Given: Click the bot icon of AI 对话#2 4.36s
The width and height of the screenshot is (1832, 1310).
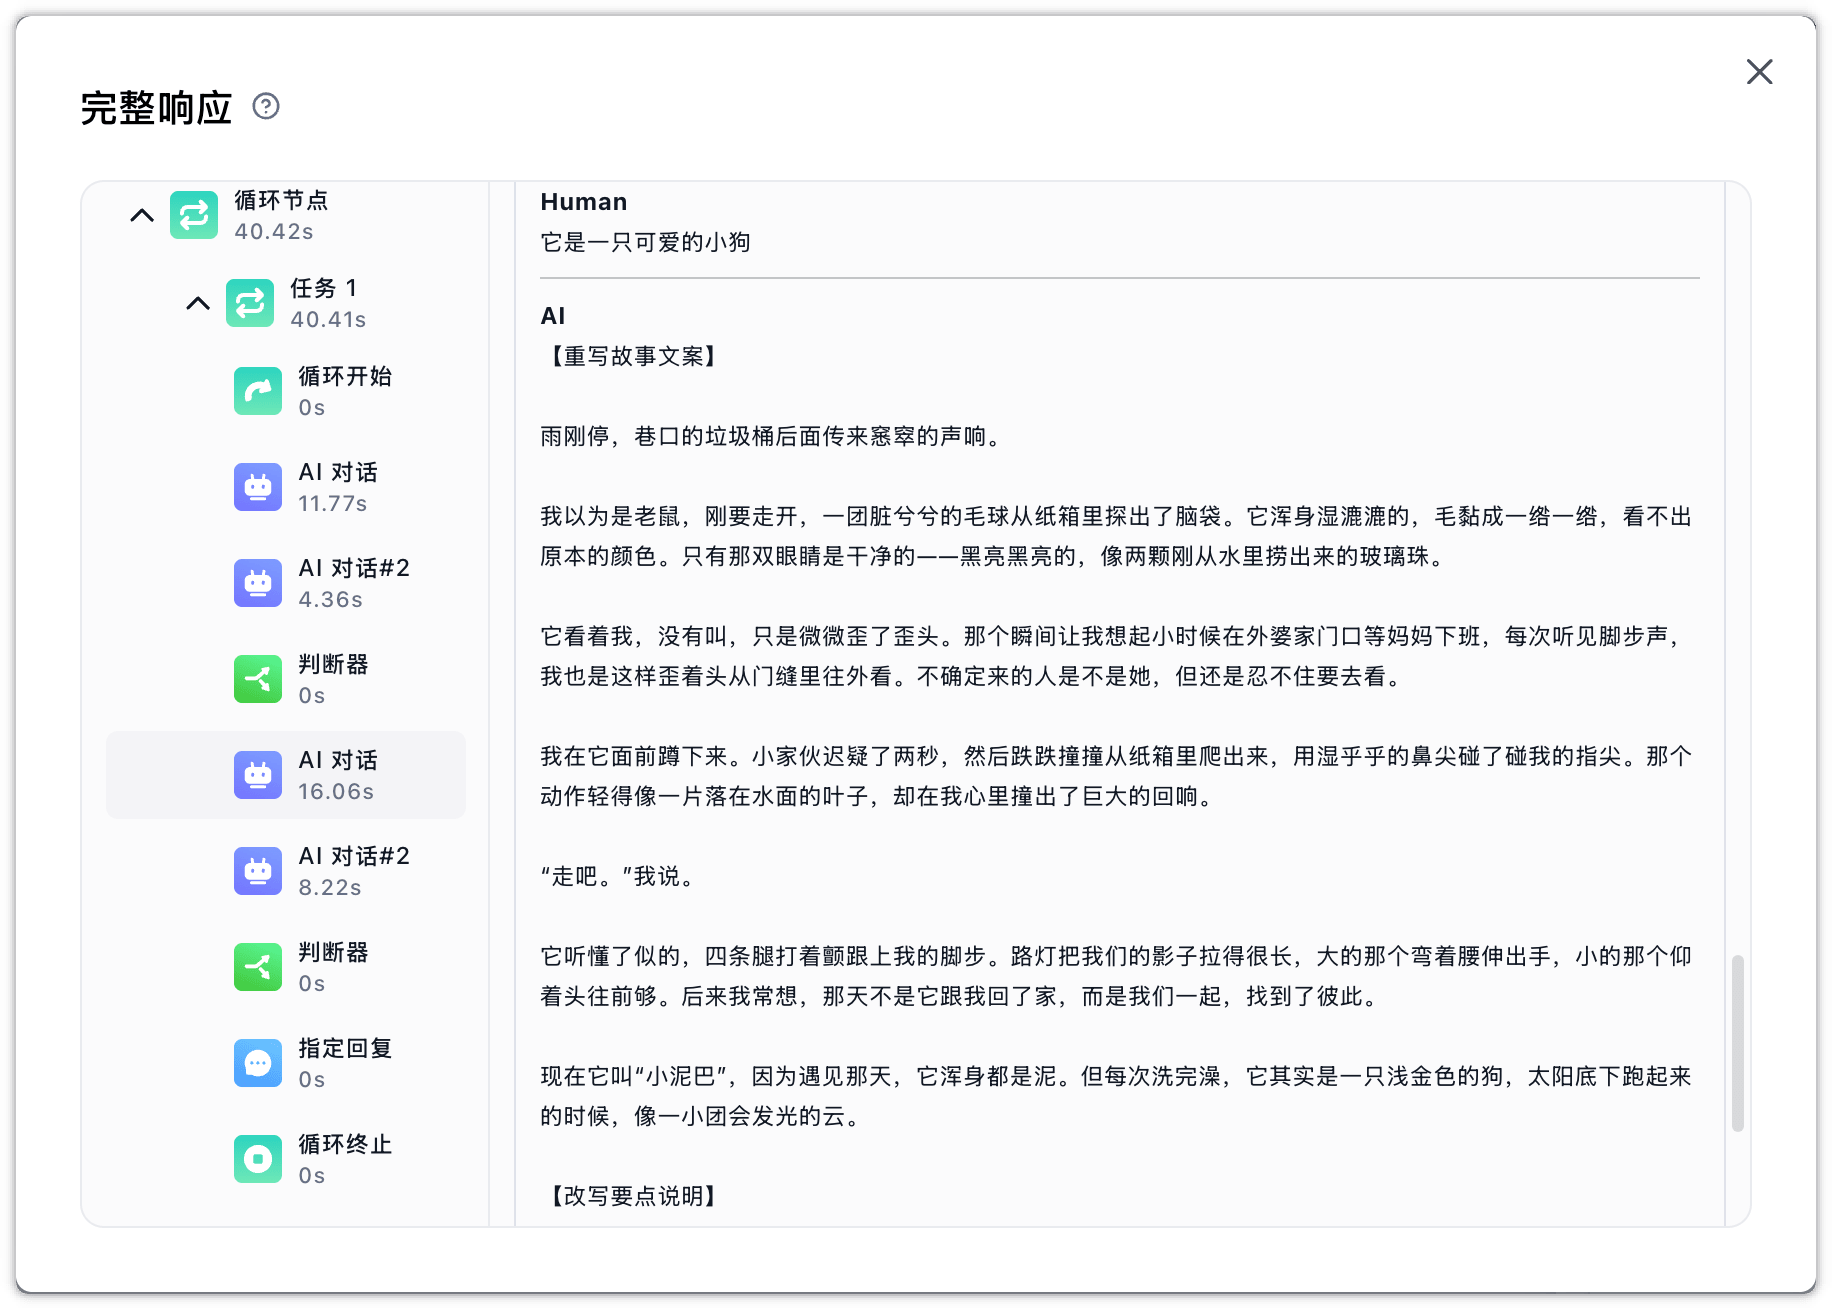Looking at the screenshot, I should point(258,583).
